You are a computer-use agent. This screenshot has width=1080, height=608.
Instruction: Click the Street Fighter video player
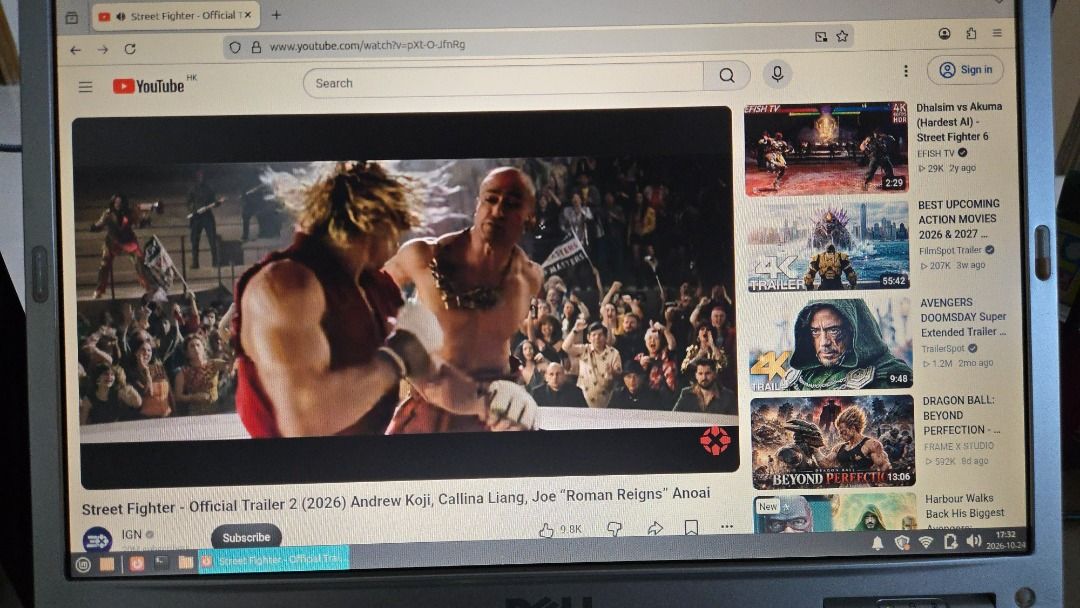point(406,297)
